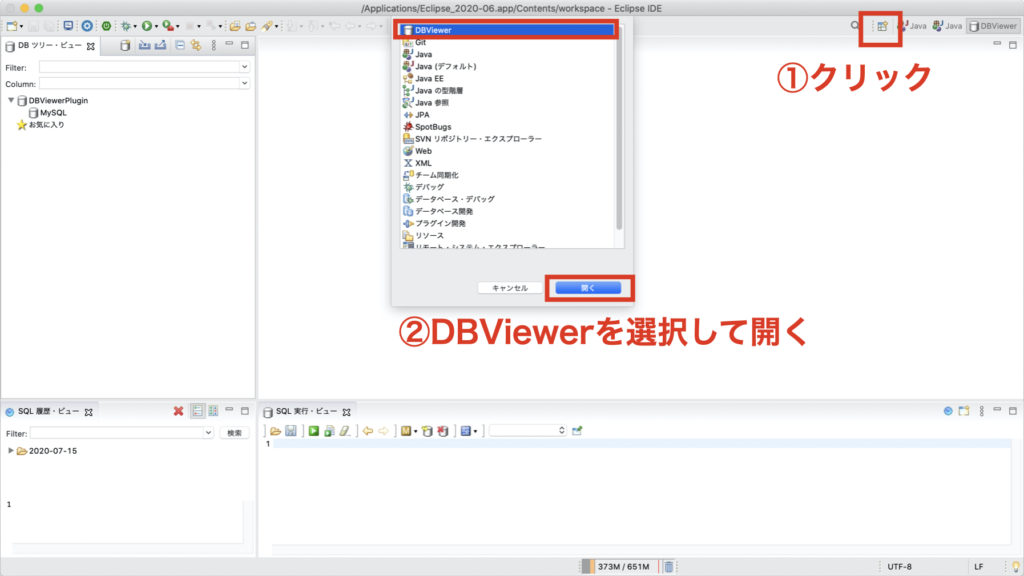Roll back with the red-marked cylinder icon
This screenshot has width=1024, height=576.
pos(443,431)
